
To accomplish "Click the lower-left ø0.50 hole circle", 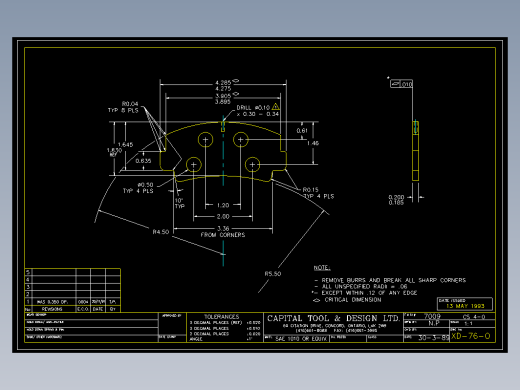I will 194,165.
